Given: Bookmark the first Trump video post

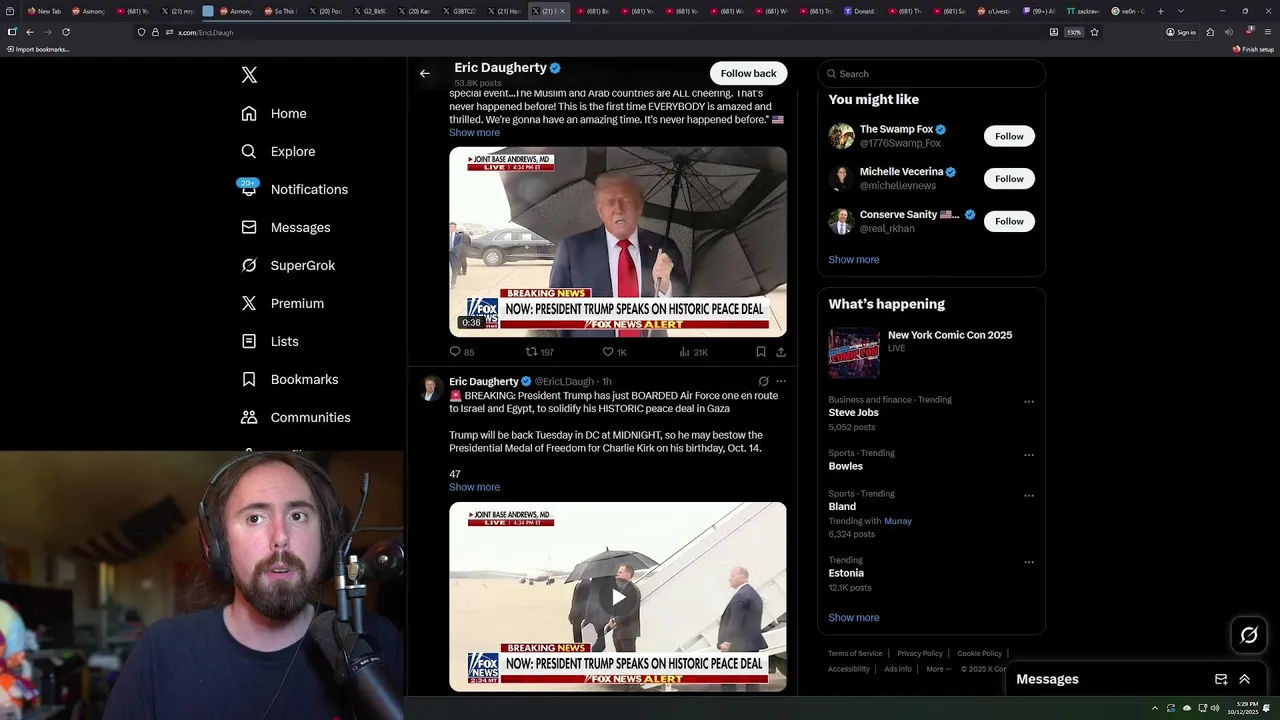Looking at the screenshot, I should [761, 352].
